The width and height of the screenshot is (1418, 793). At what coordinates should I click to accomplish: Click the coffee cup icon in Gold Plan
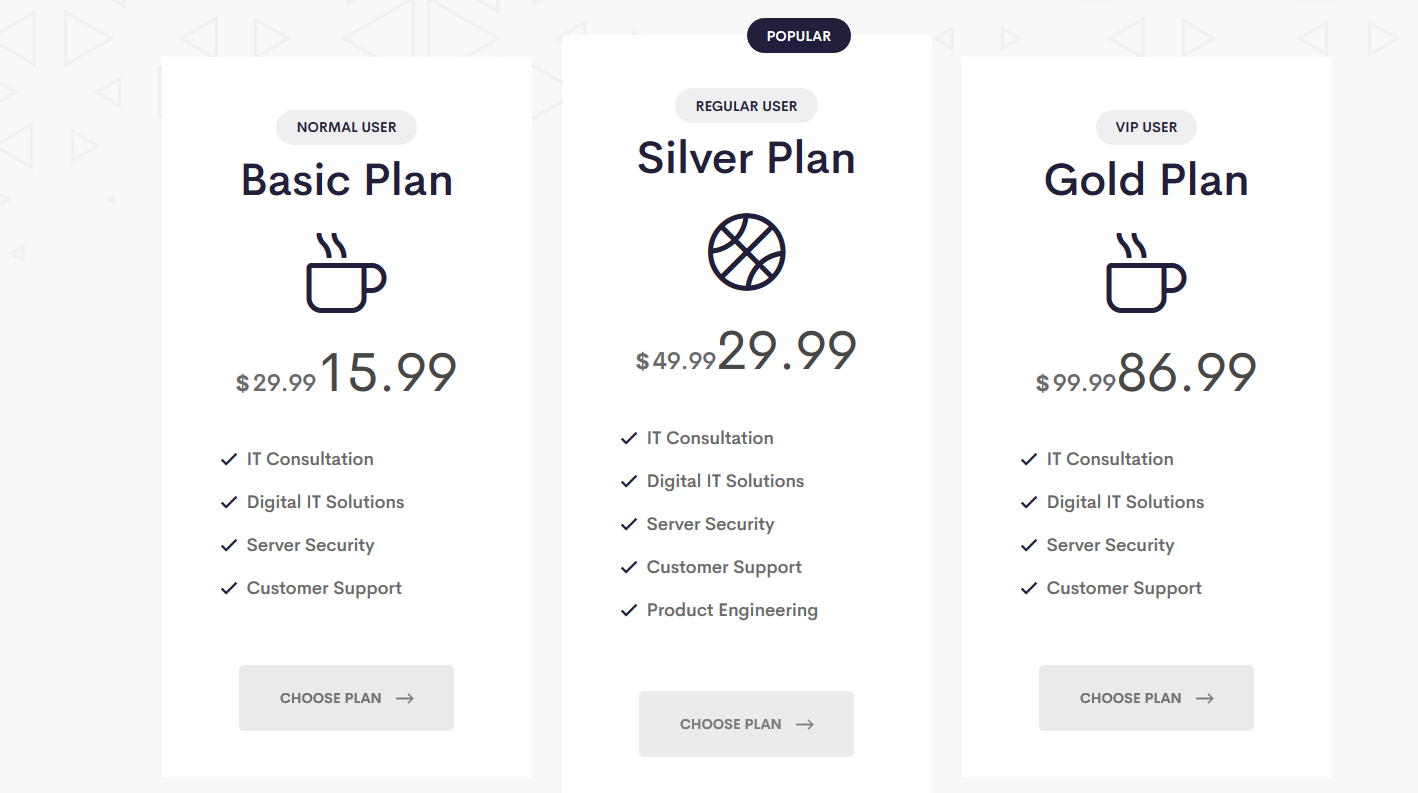1146,273
